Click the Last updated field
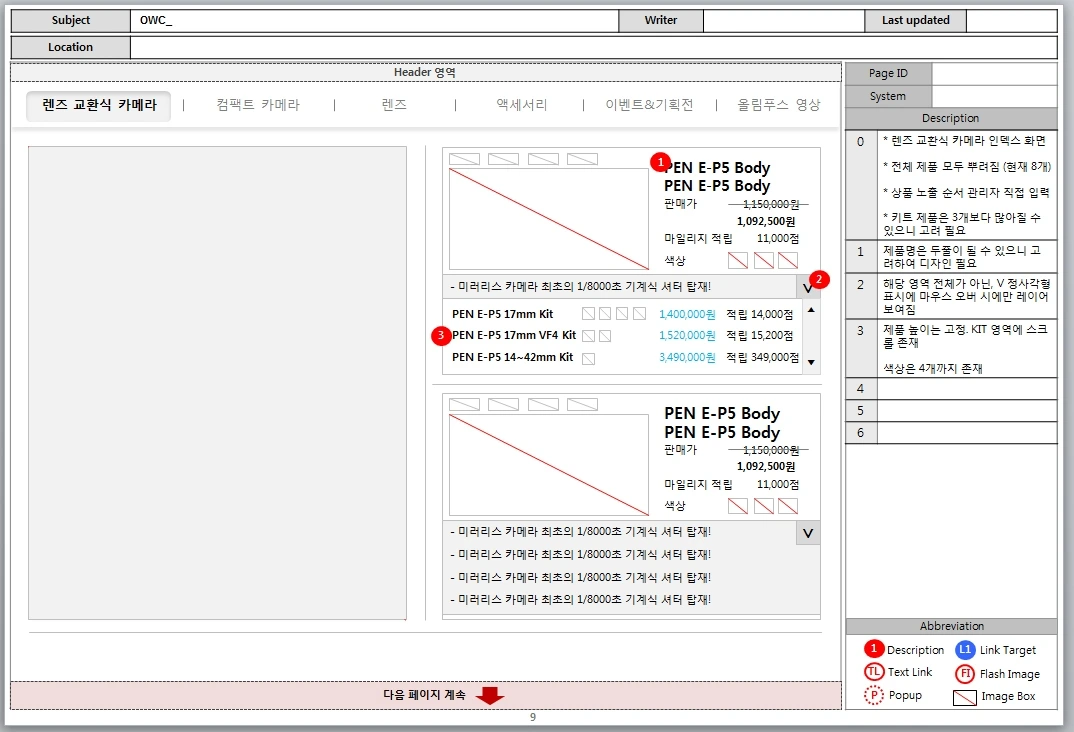1074x732 pixels. 1011,21
